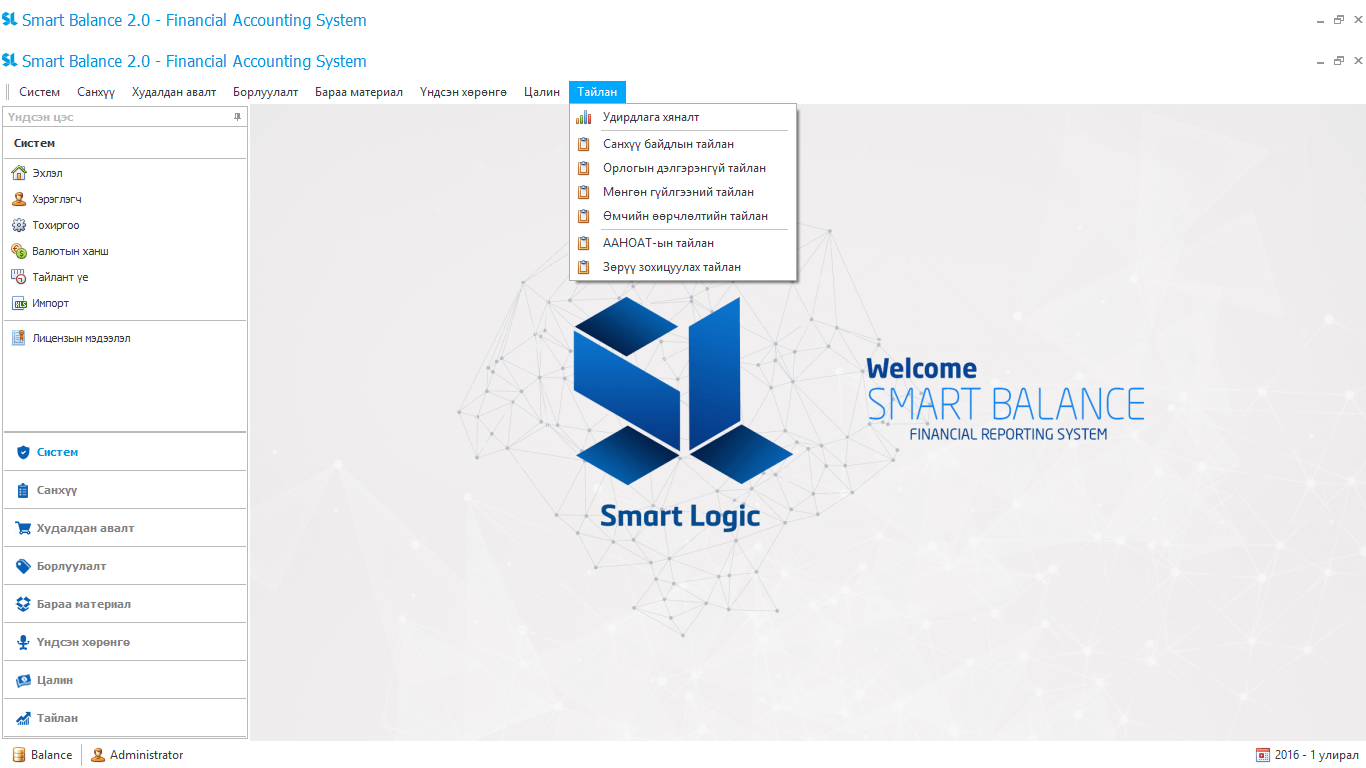Click the Balance database icon in status bar

18,755
